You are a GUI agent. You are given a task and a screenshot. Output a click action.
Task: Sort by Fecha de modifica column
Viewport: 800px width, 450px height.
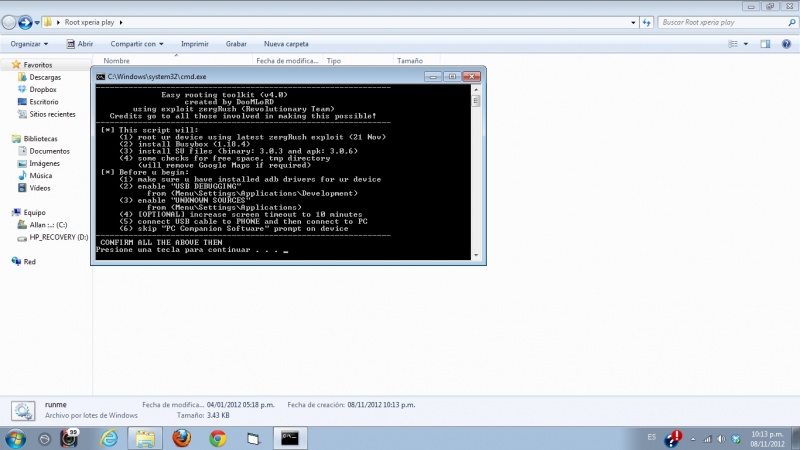287,61
